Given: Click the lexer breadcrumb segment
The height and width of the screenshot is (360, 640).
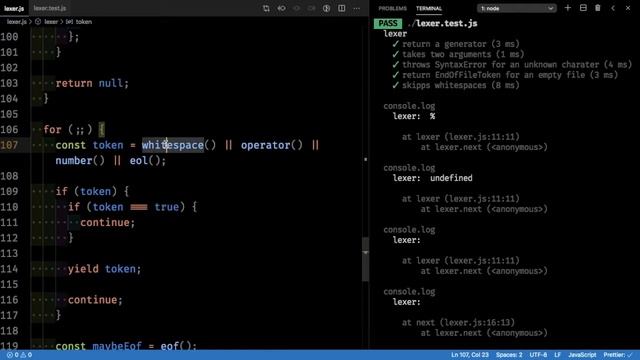Looking at the screenshot, I should [51, 22].
